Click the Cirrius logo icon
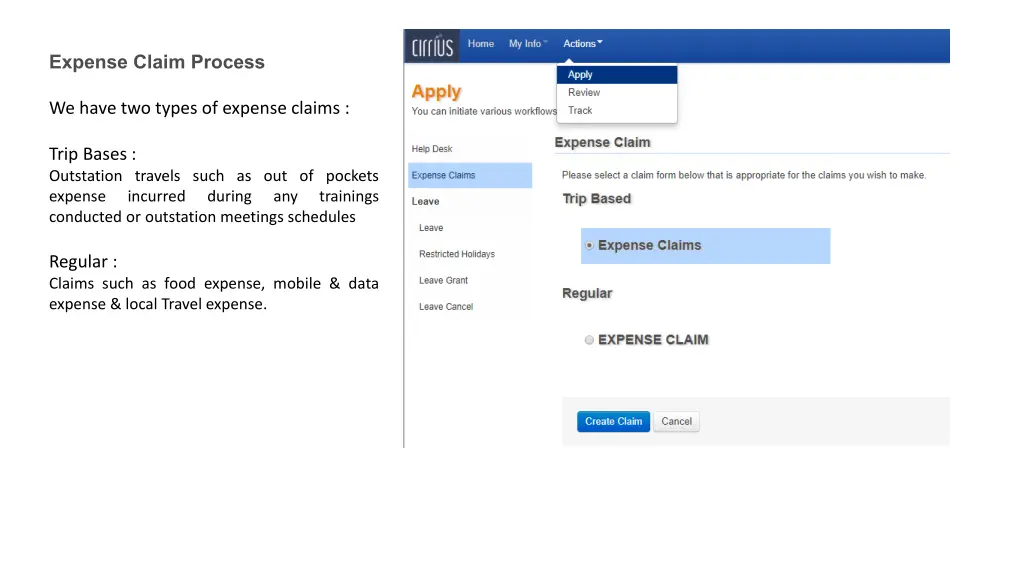The width and height of the screenshot is (1024, 576). coord(433,46)
